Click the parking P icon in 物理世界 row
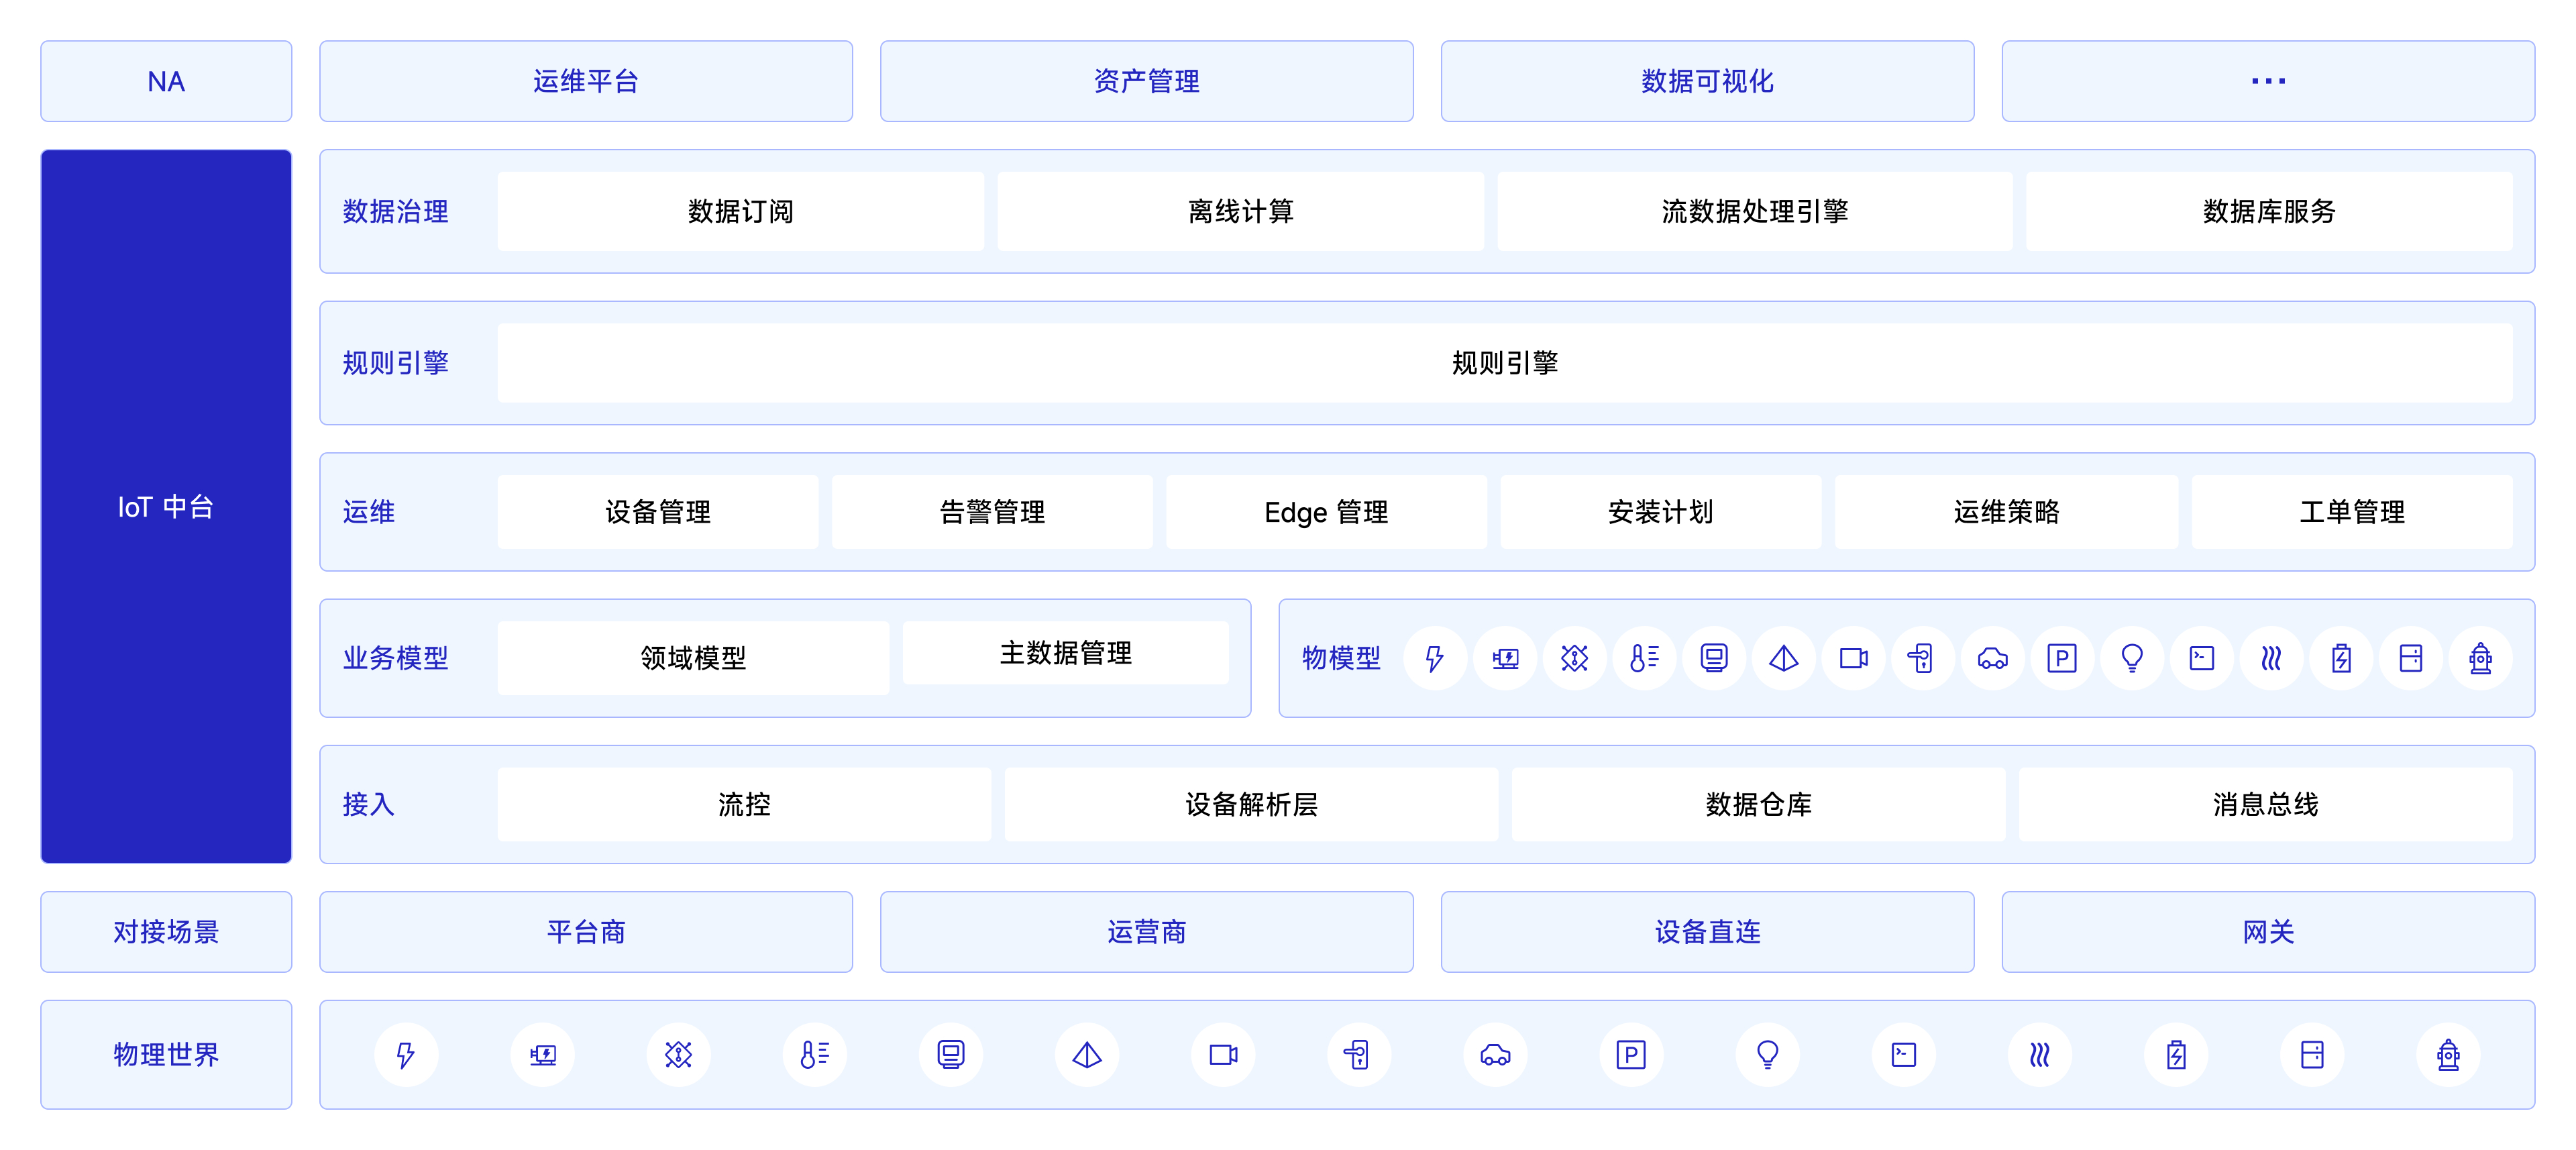The width and height of the screenshot is (2576, 1150). click(1631, 1054)
